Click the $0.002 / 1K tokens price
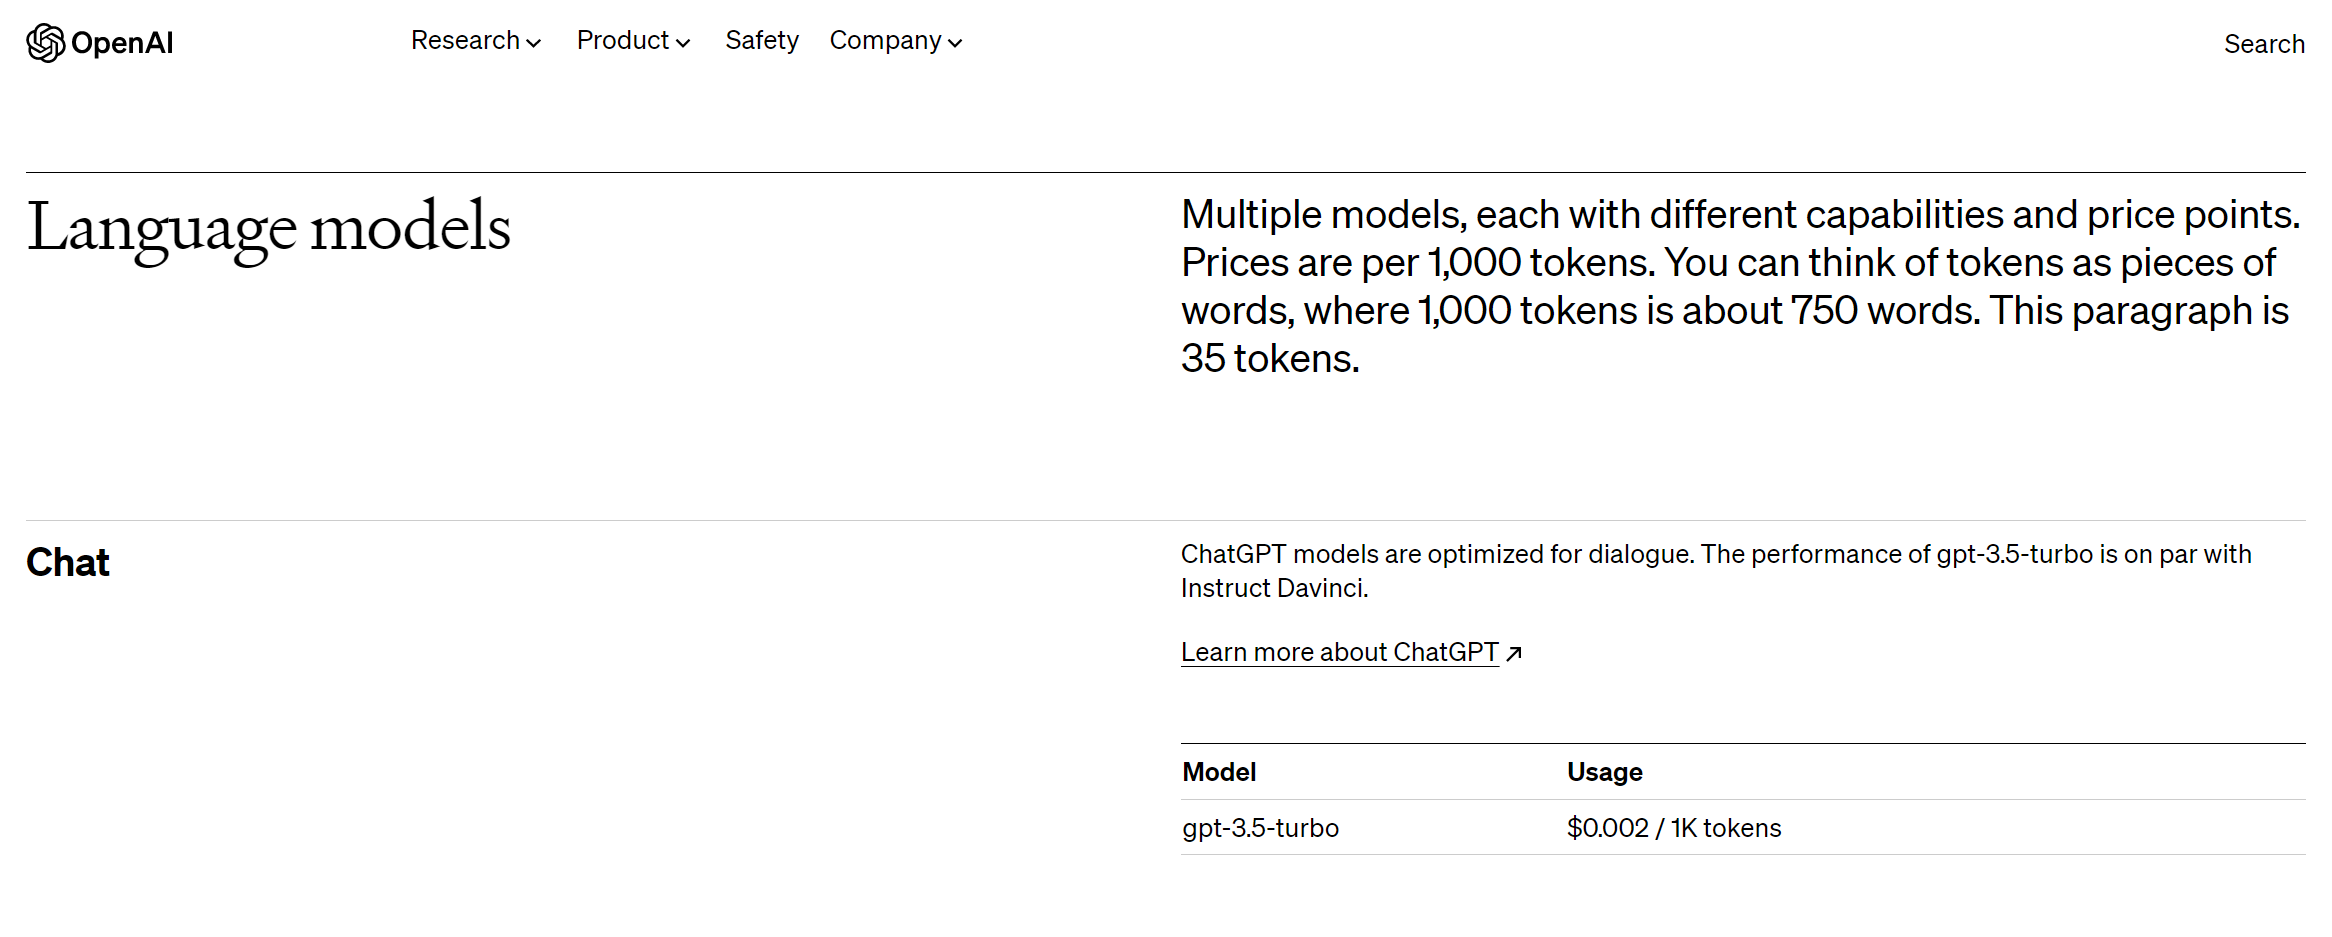 (x=1673, y=828)
